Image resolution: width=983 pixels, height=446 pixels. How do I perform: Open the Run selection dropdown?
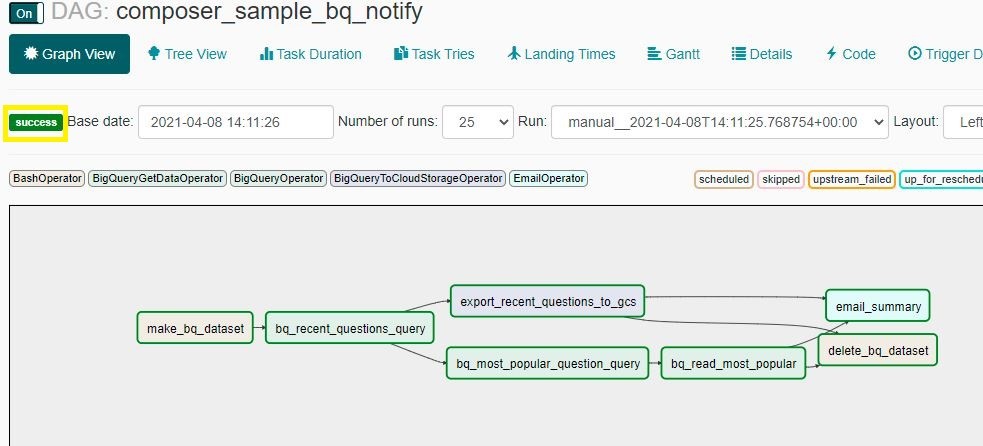(719, 122)
